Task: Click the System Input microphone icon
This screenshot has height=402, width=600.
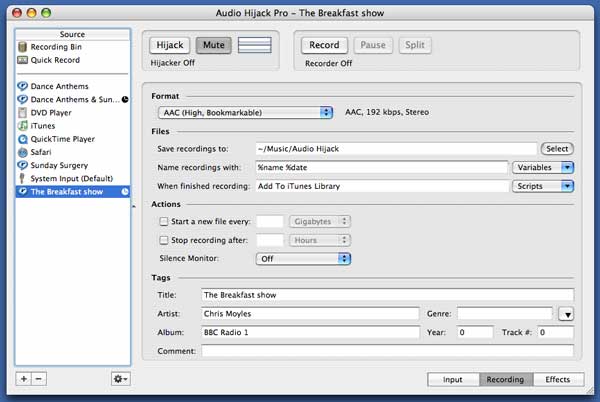Action: [22, 178]
